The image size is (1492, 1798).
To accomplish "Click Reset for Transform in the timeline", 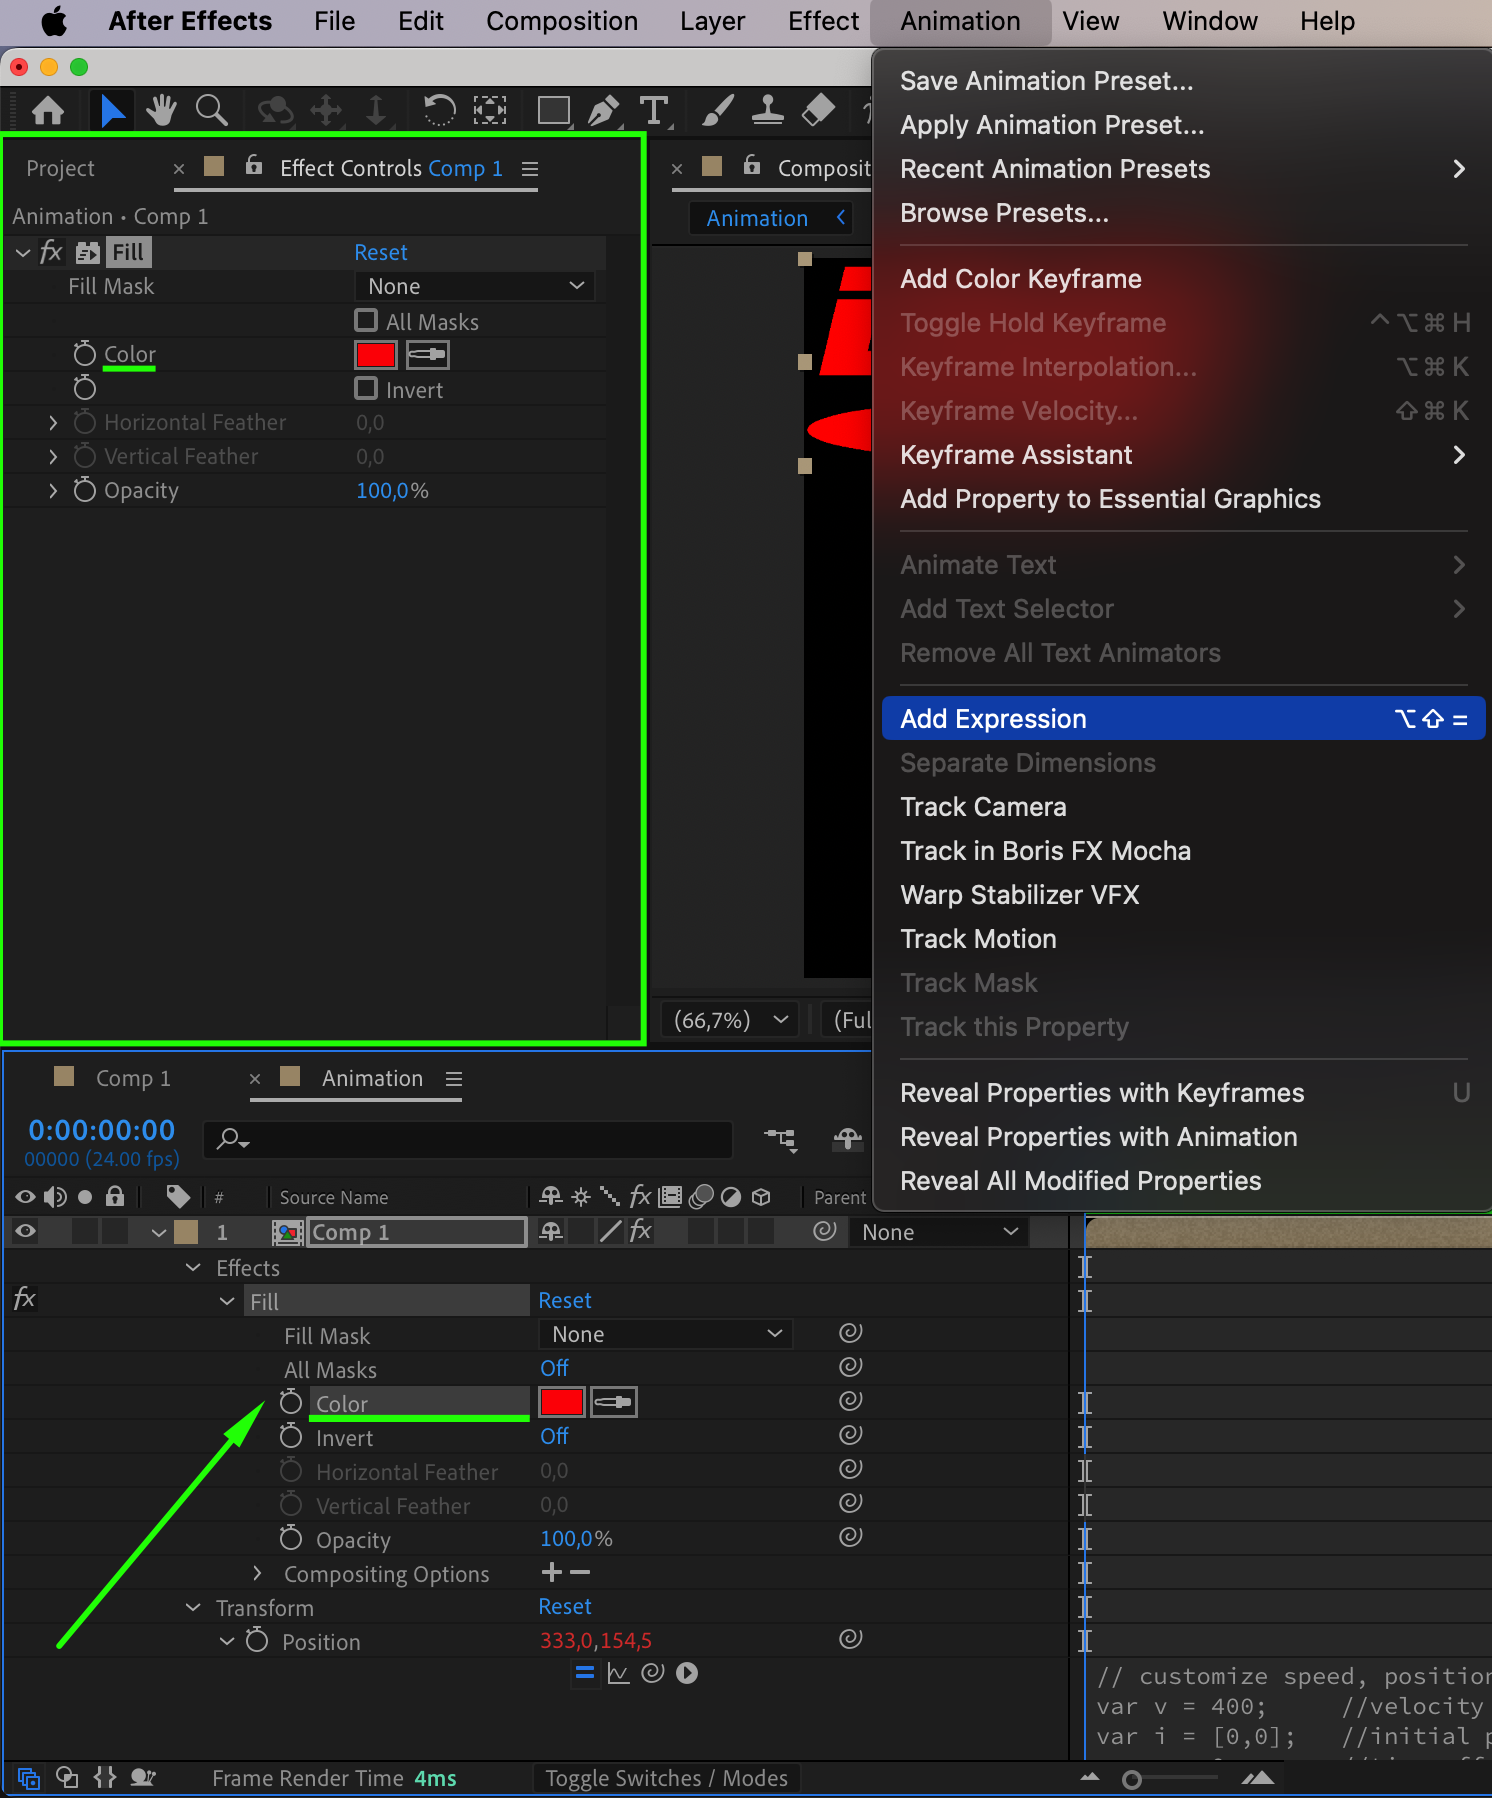I will pyautogui.click(x=565, y=1607).
